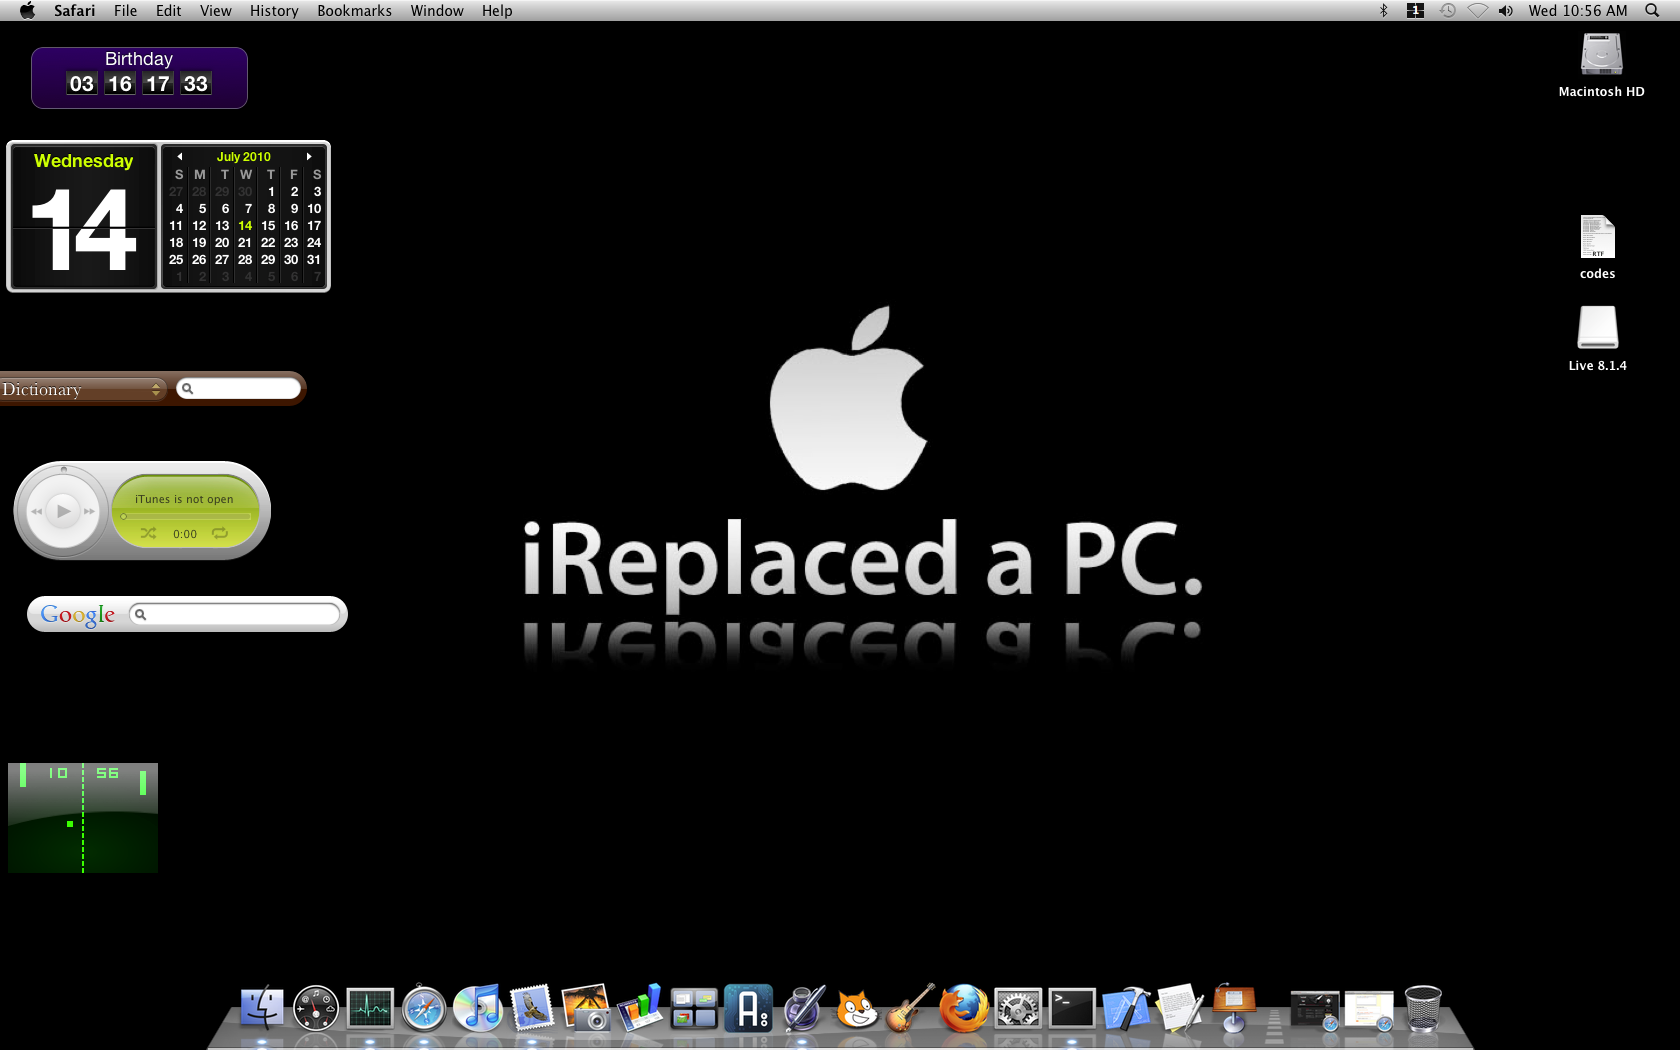
Task: Open the Help menu
Action: [497, 10]
